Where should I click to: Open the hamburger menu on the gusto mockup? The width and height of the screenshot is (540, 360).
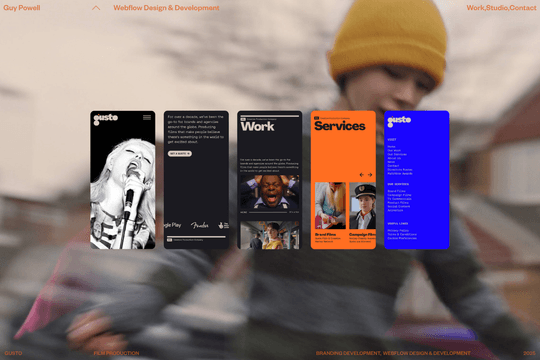[147, 117]
